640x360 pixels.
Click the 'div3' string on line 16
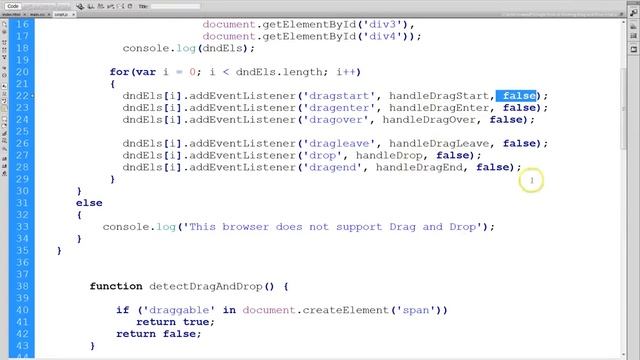pos(382,24)
